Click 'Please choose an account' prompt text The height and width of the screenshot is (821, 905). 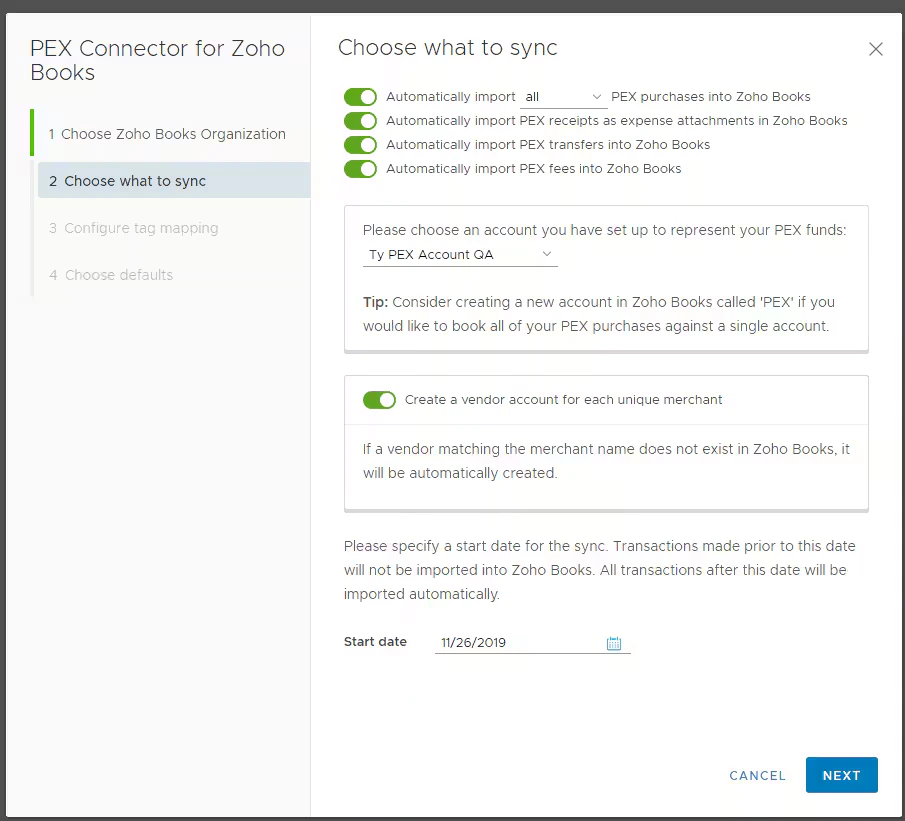pos(604,230)
